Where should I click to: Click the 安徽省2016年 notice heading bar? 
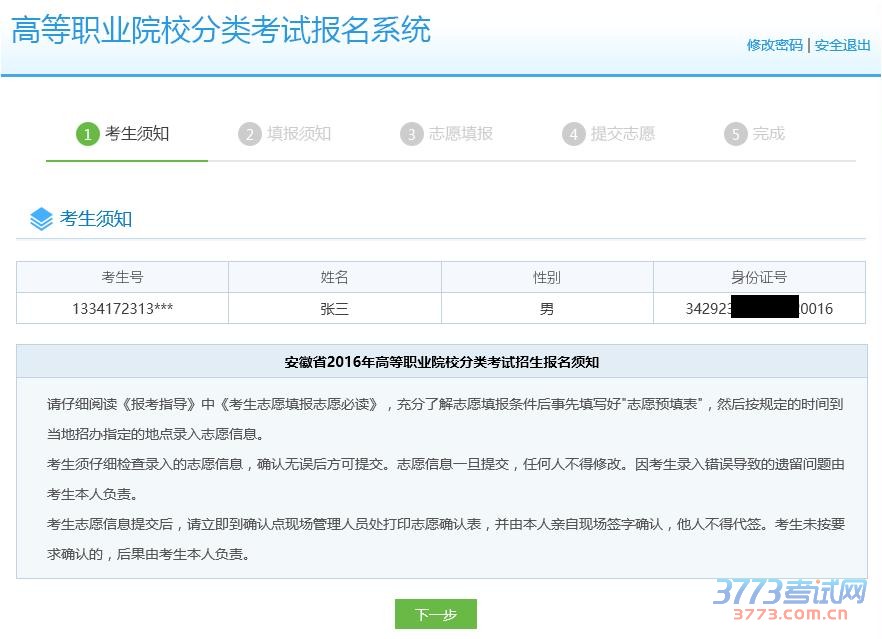[441, 362]
